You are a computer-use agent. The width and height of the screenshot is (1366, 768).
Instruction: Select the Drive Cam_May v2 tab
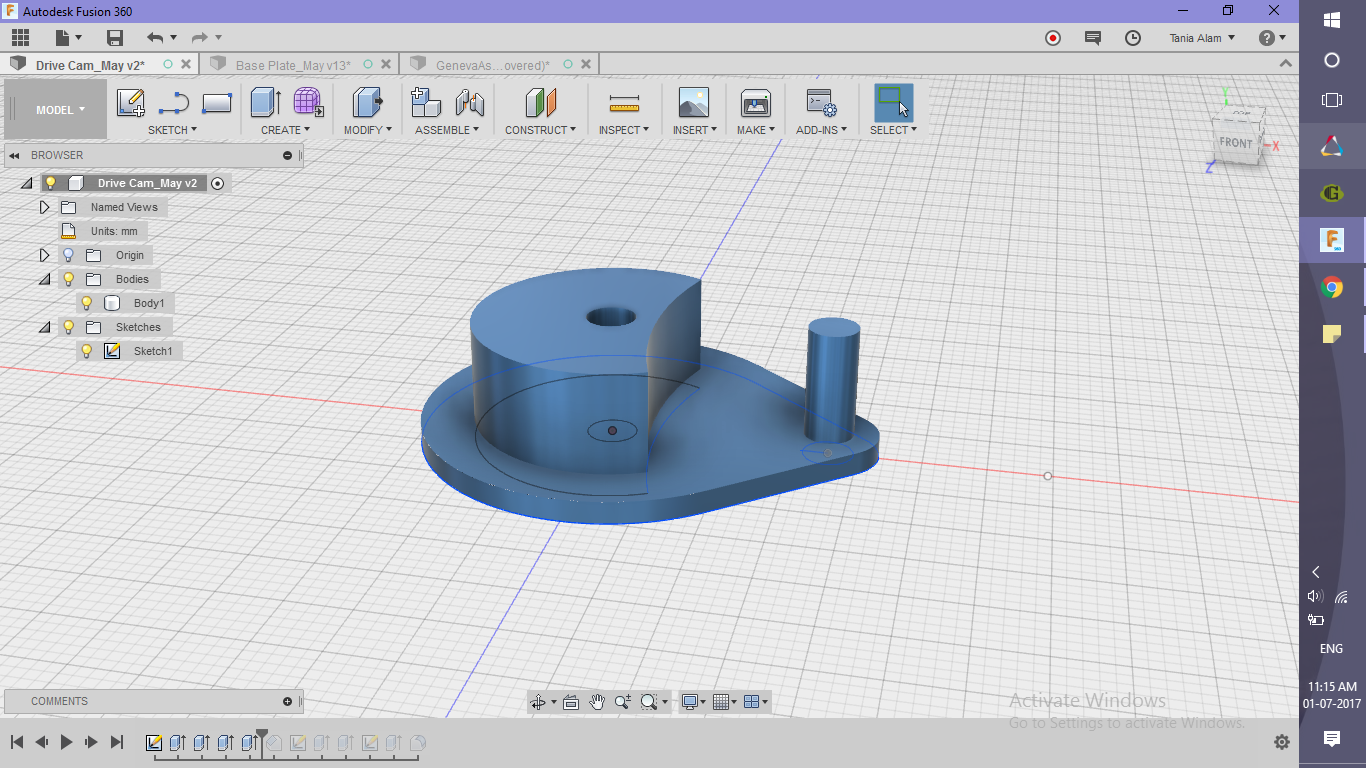click(x=90, y=65)
